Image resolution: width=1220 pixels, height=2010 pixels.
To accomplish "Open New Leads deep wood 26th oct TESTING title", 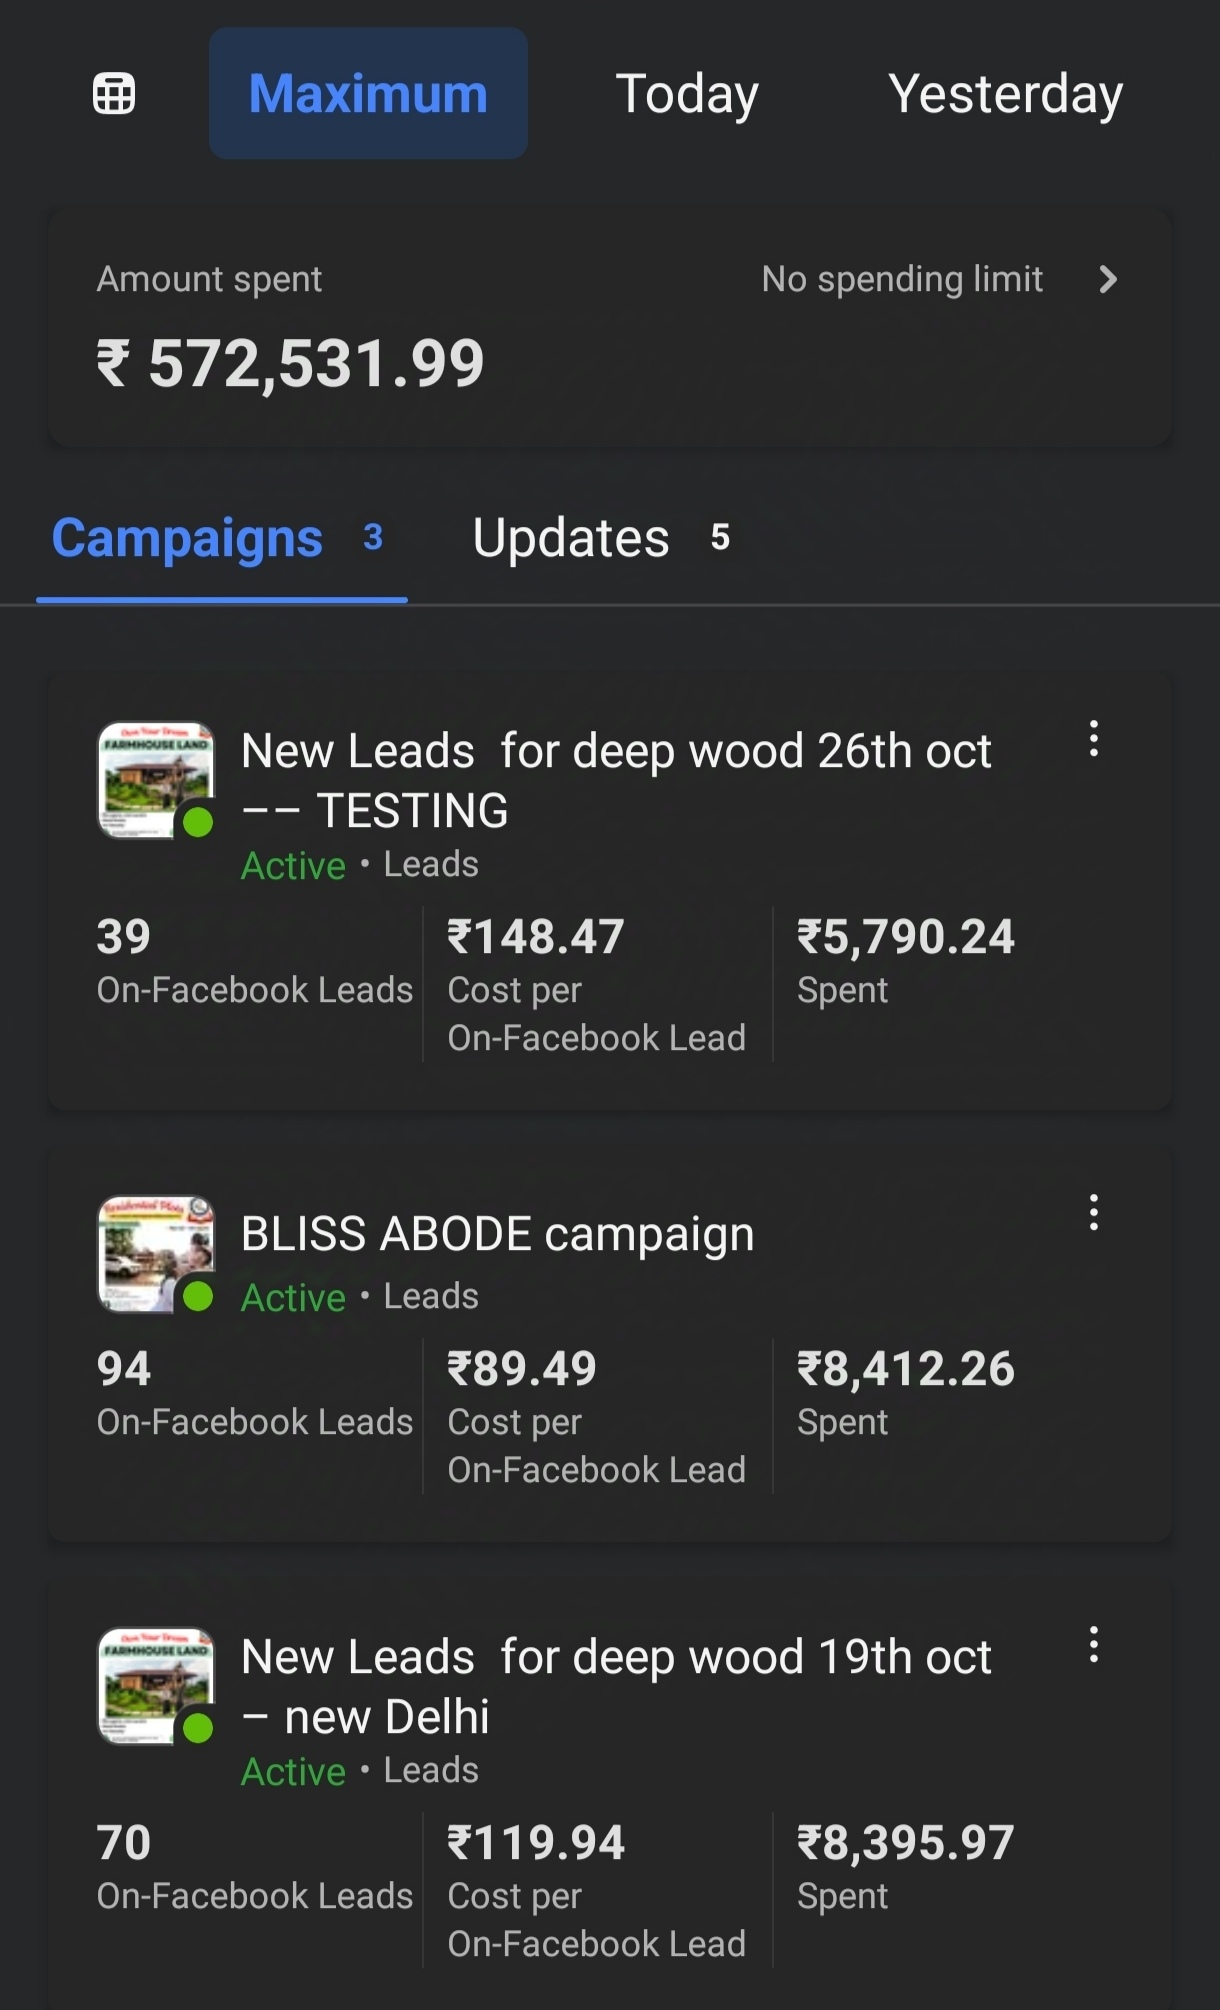I will click(x=615, y=780).
